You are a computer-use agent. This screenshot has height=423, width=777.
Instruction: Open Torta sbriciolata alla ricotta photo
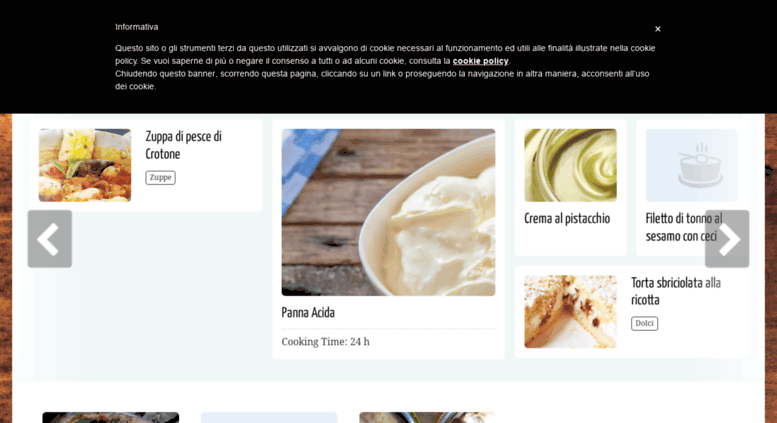click(x=570, y=312)
